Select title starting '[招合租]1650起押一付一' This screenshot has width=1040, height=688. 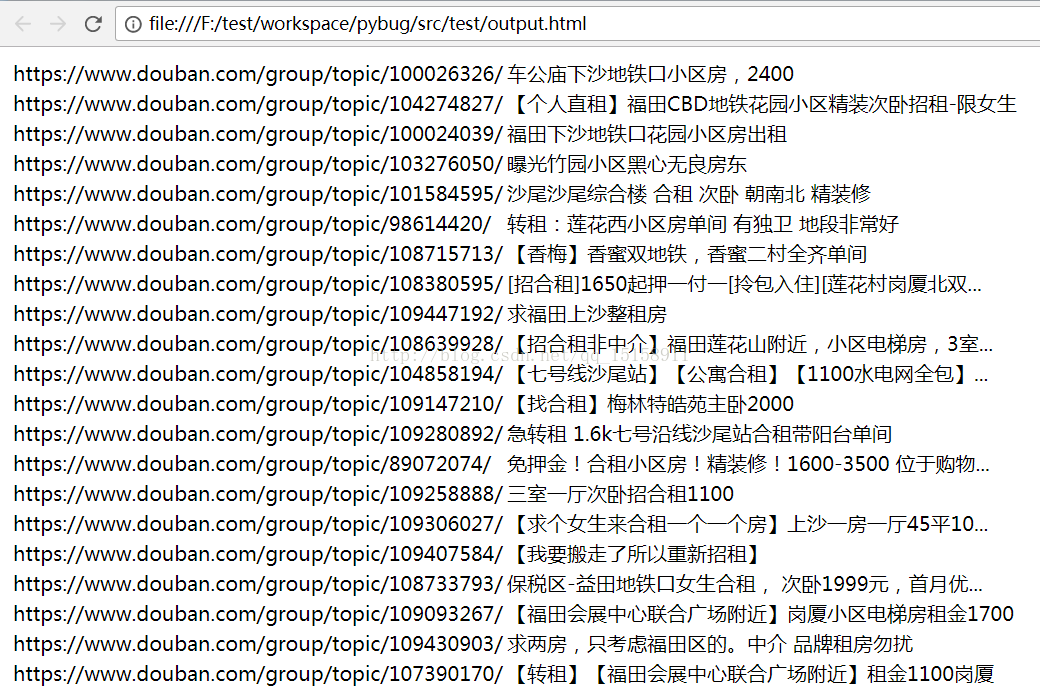[x=745, y=284]
